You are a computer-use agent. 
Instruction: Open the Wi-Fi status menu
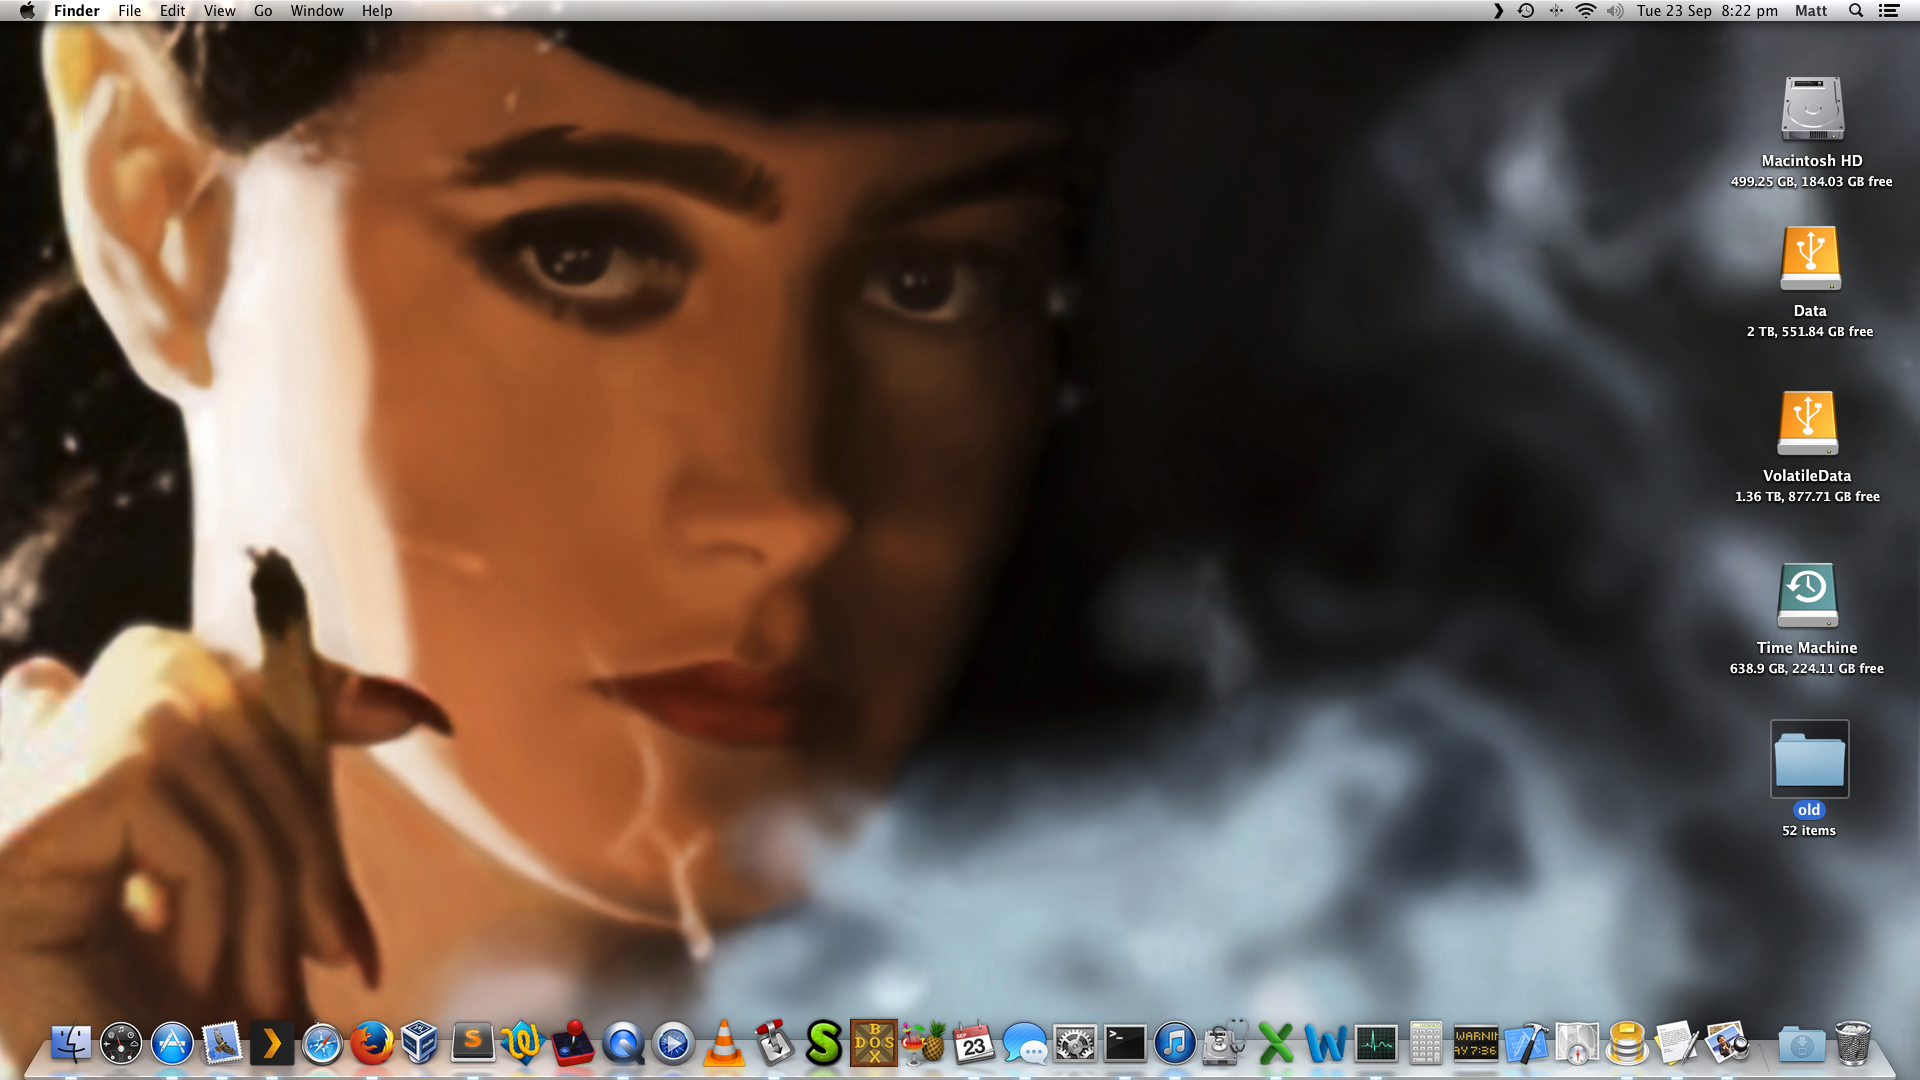(1586, 11)
